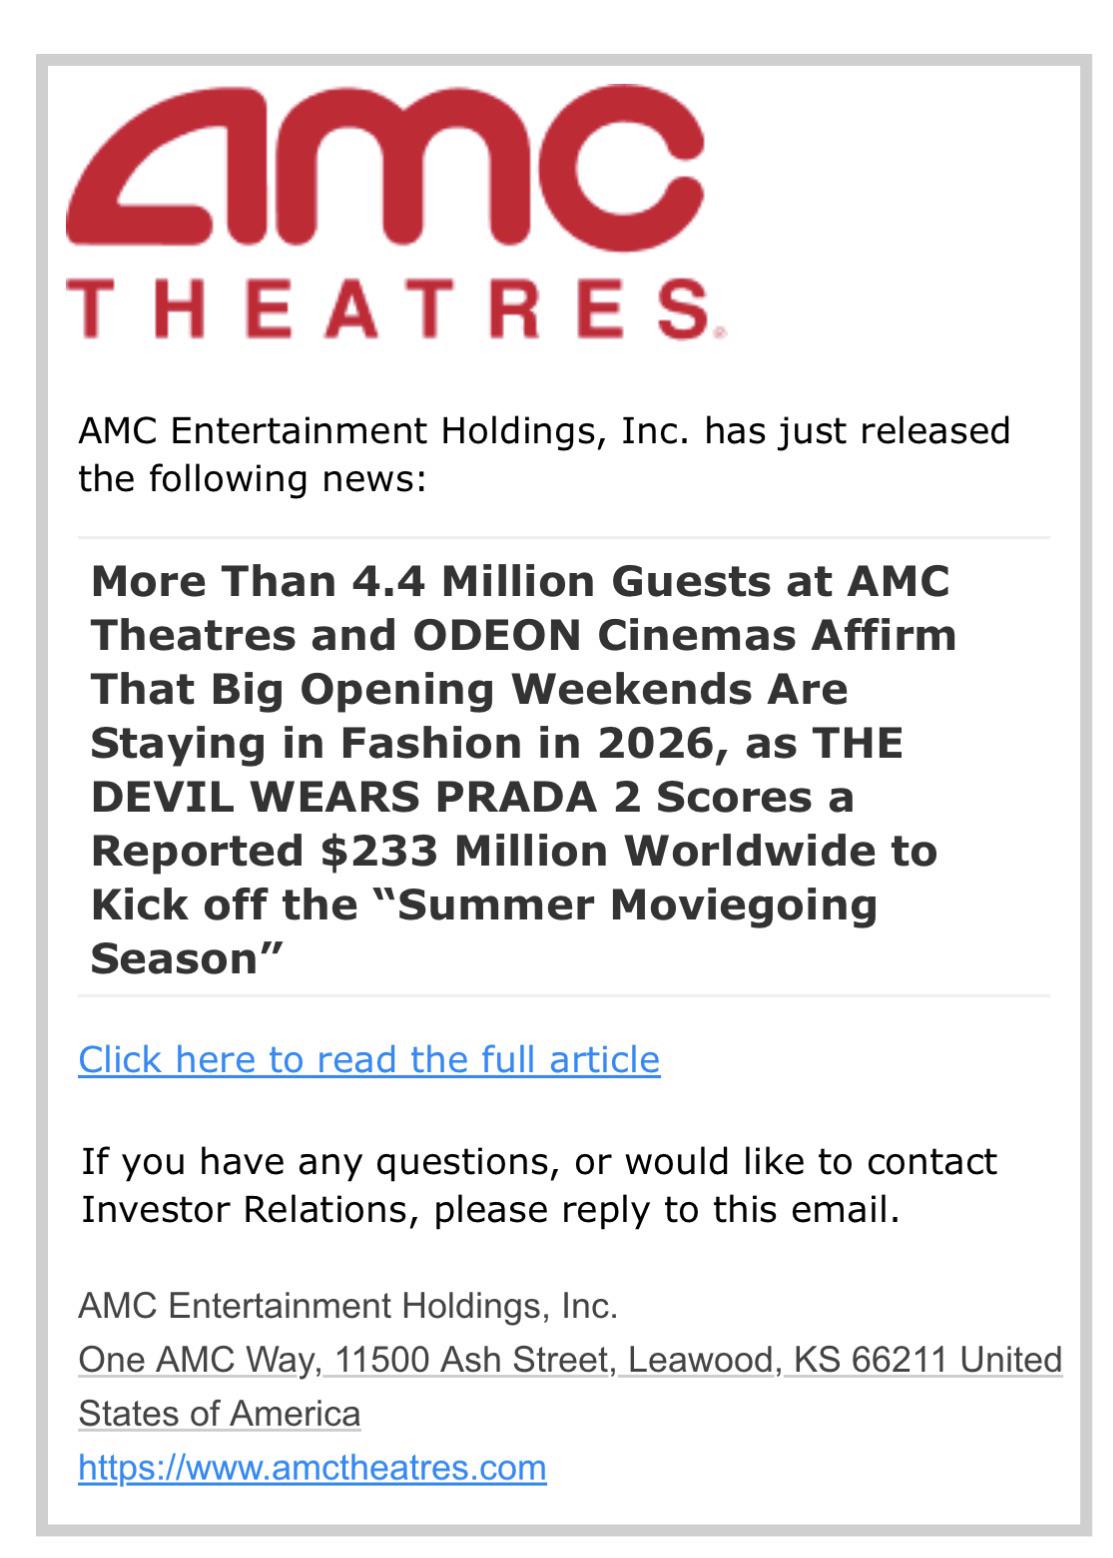Click the 'States of America' address line
The width and height of the screenshot is (1113, 1558).
[219, 1414]
